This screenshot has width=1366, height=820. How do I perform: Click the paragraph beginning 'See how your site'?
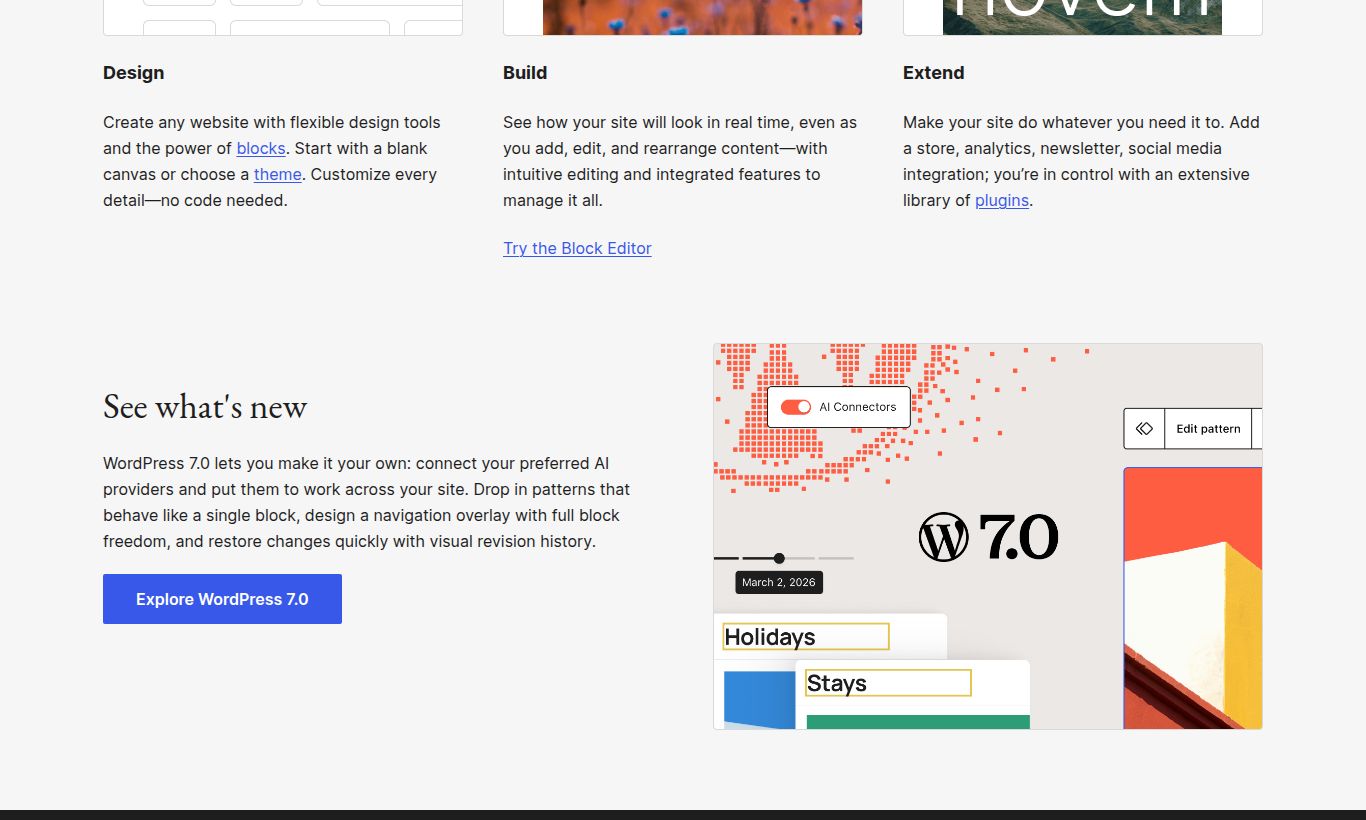681,161
